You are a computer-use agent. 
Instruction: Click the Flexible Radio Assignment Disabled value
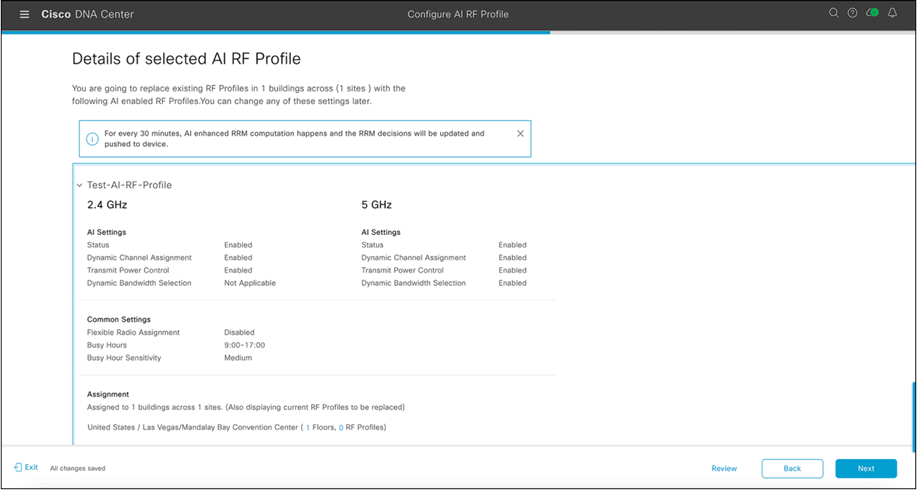[x=239, y=332]
